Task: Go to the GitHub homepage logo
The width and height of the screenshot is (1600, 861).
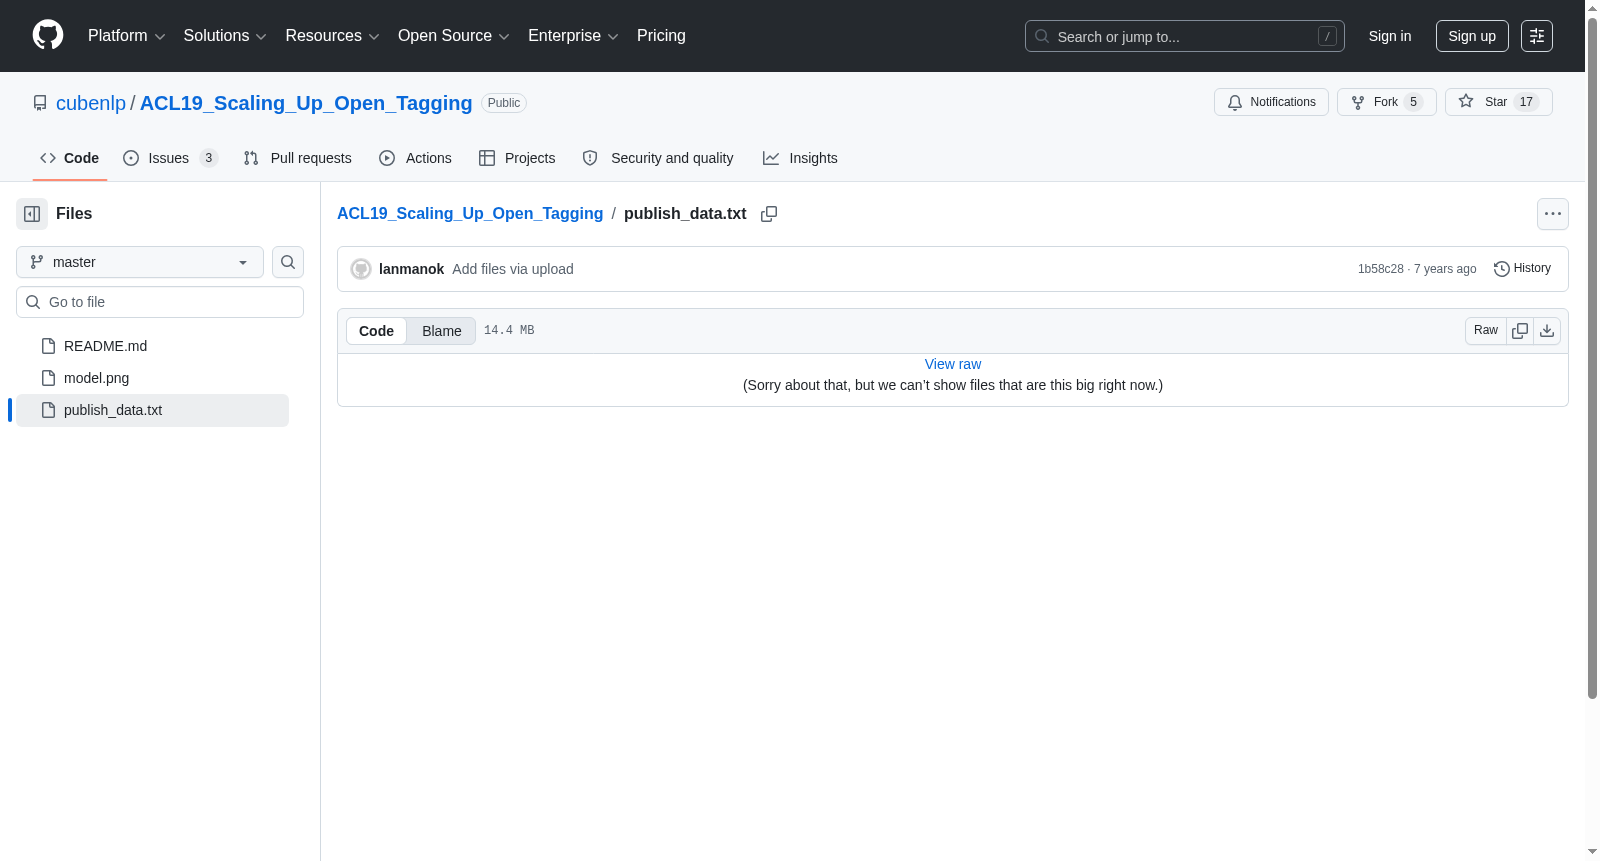Action: pos(48,35)
